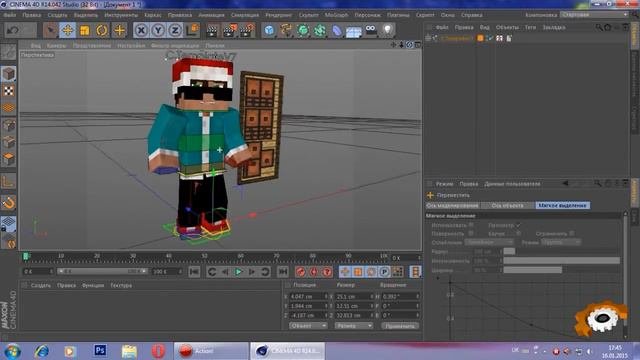Open the Object Manager Tags menu
Image resolution: width=640 pixels, height=360 pixels.
(x=530, y=27)
